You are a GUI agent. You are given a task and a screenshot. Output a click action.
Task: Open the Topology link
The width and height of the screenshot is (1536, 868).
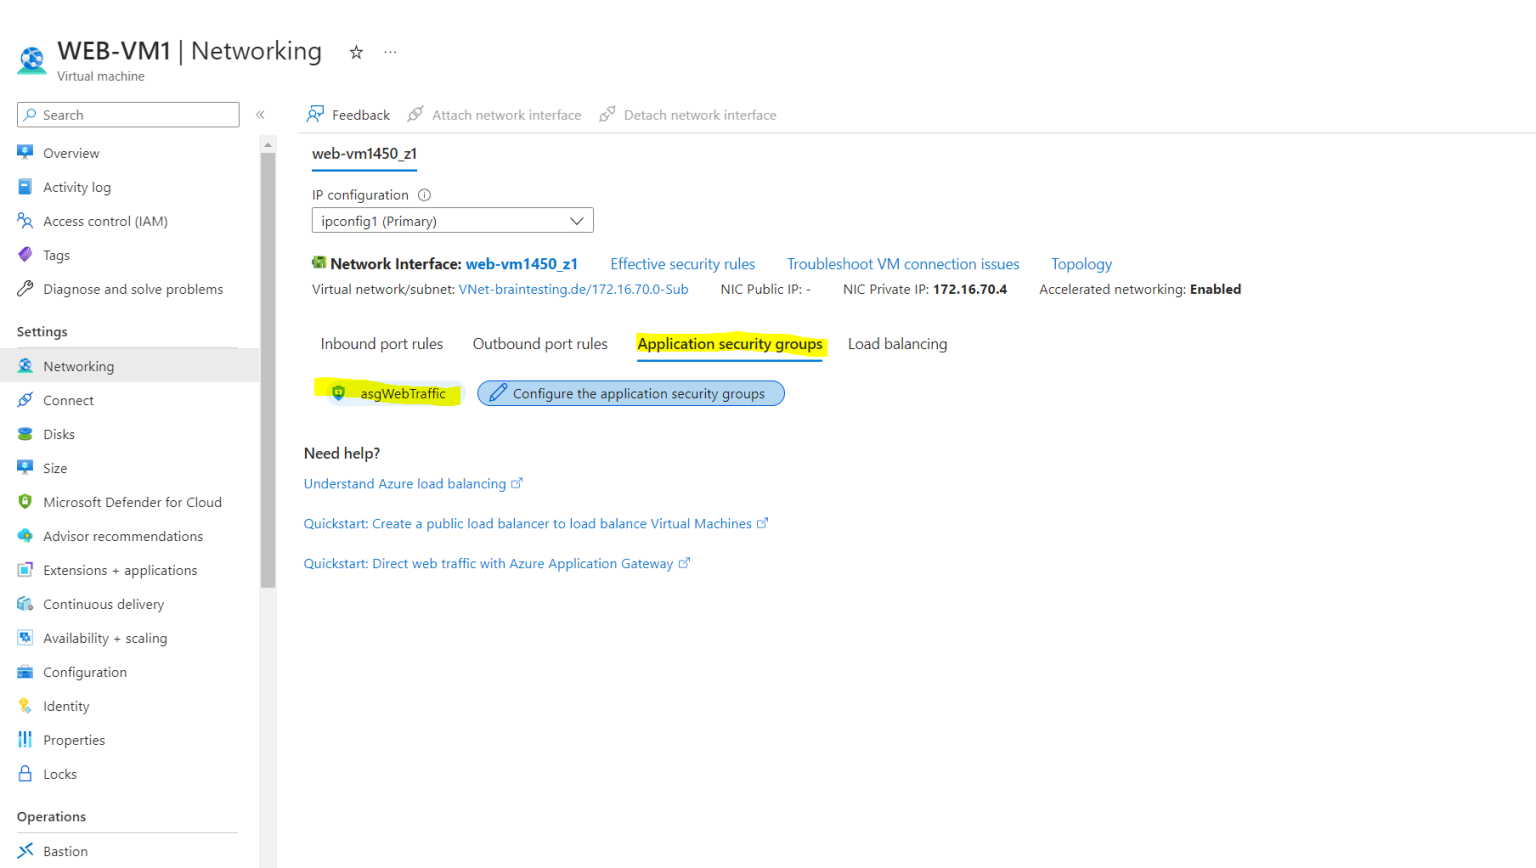point(1081,264)
